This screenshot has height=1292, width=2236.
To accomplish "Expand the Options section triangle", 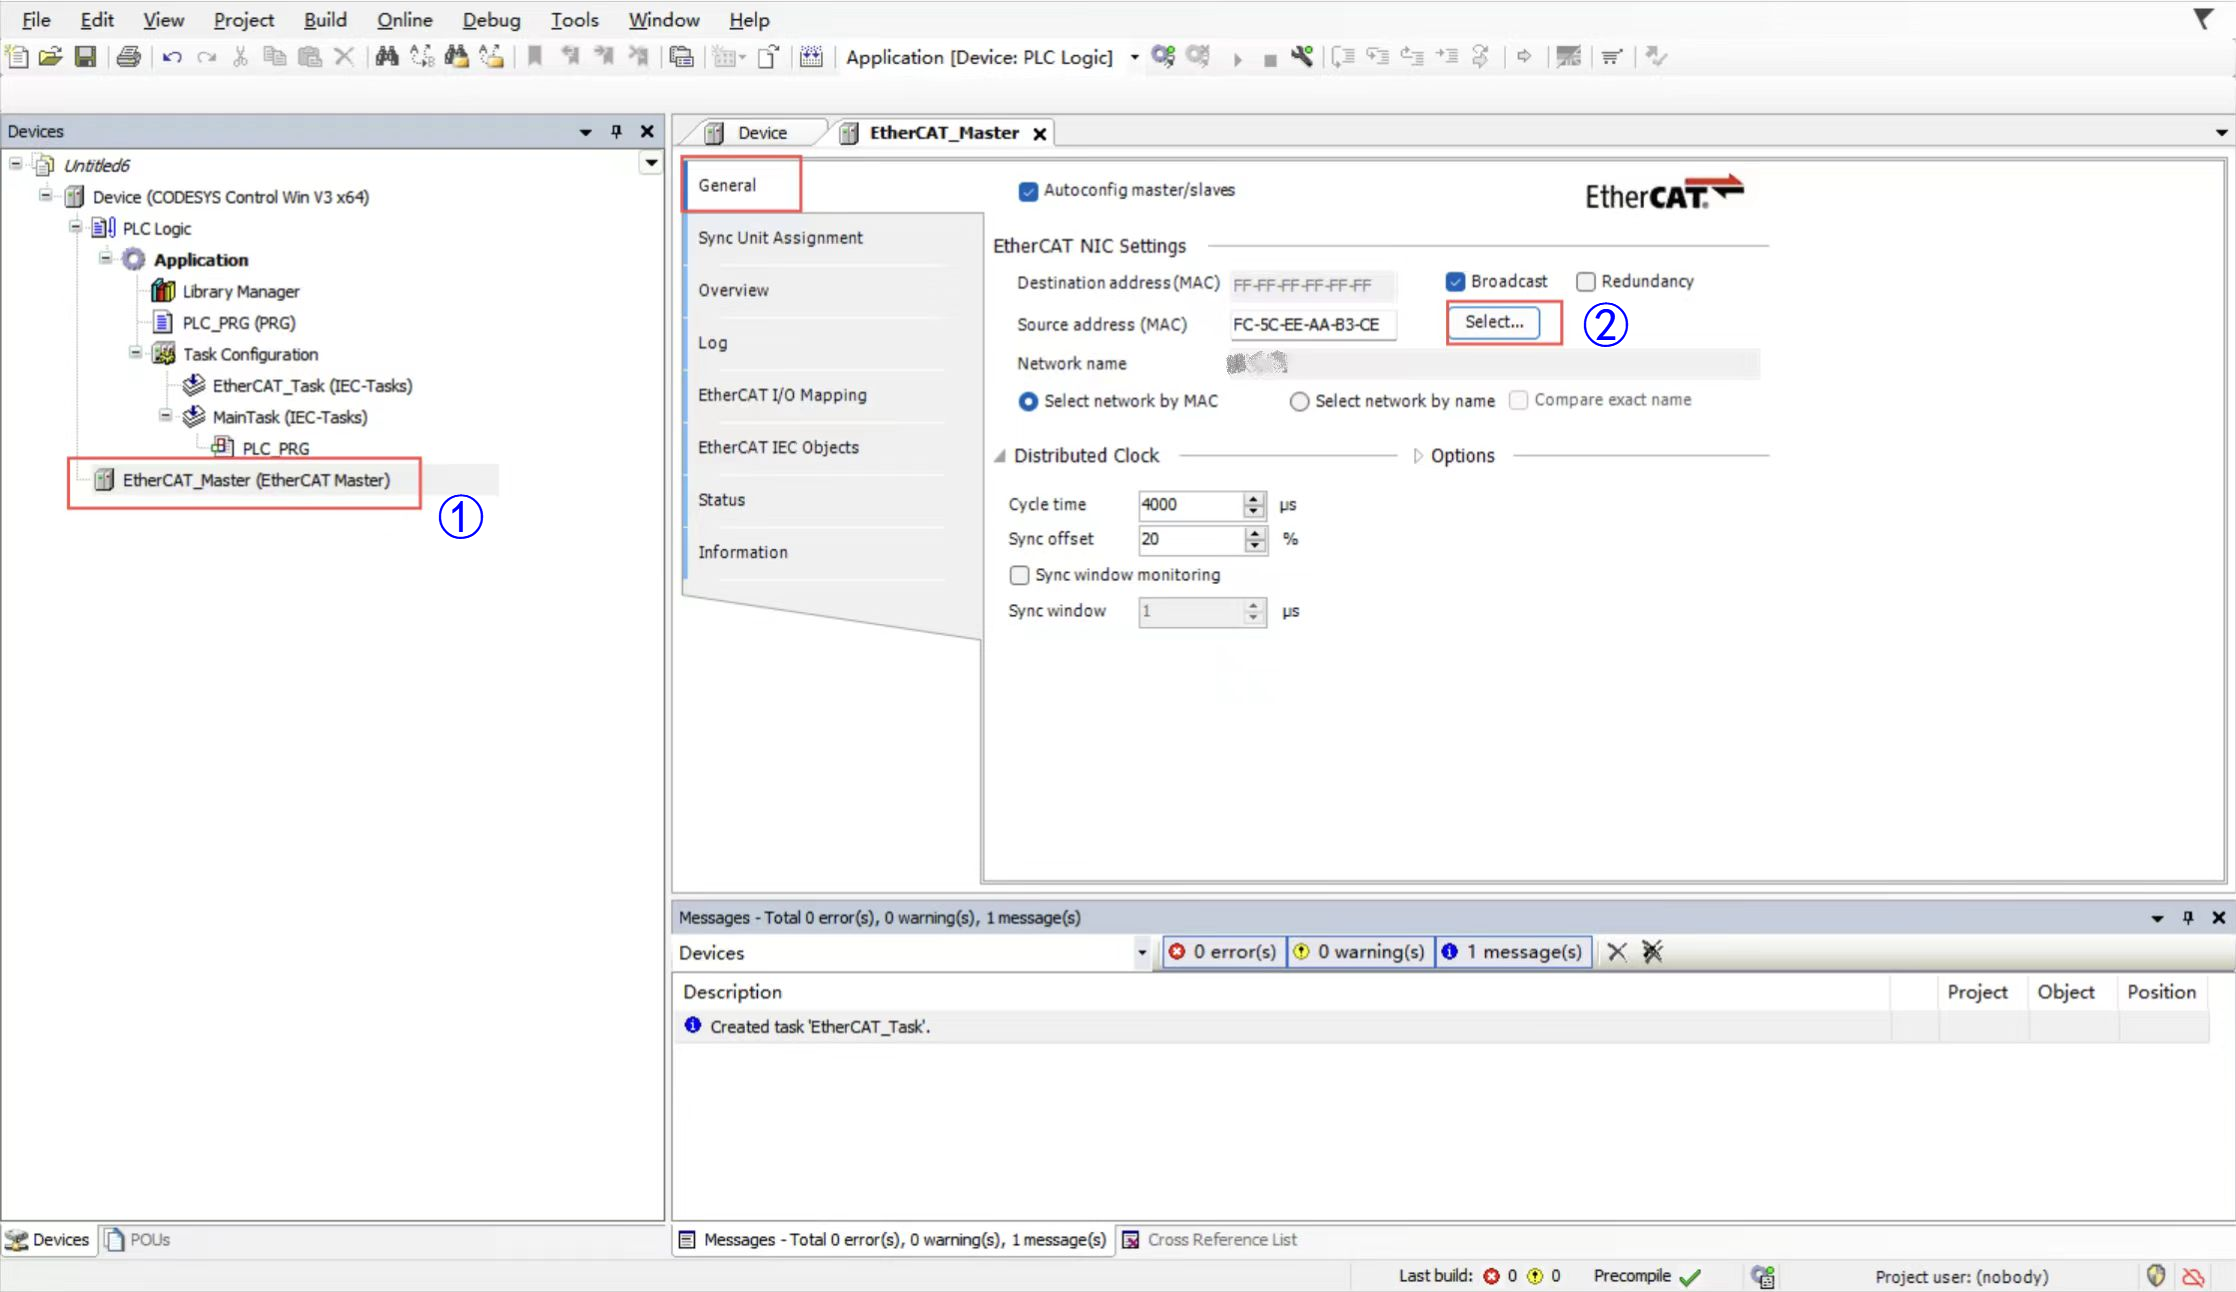I will click(x=1417, y=456).
